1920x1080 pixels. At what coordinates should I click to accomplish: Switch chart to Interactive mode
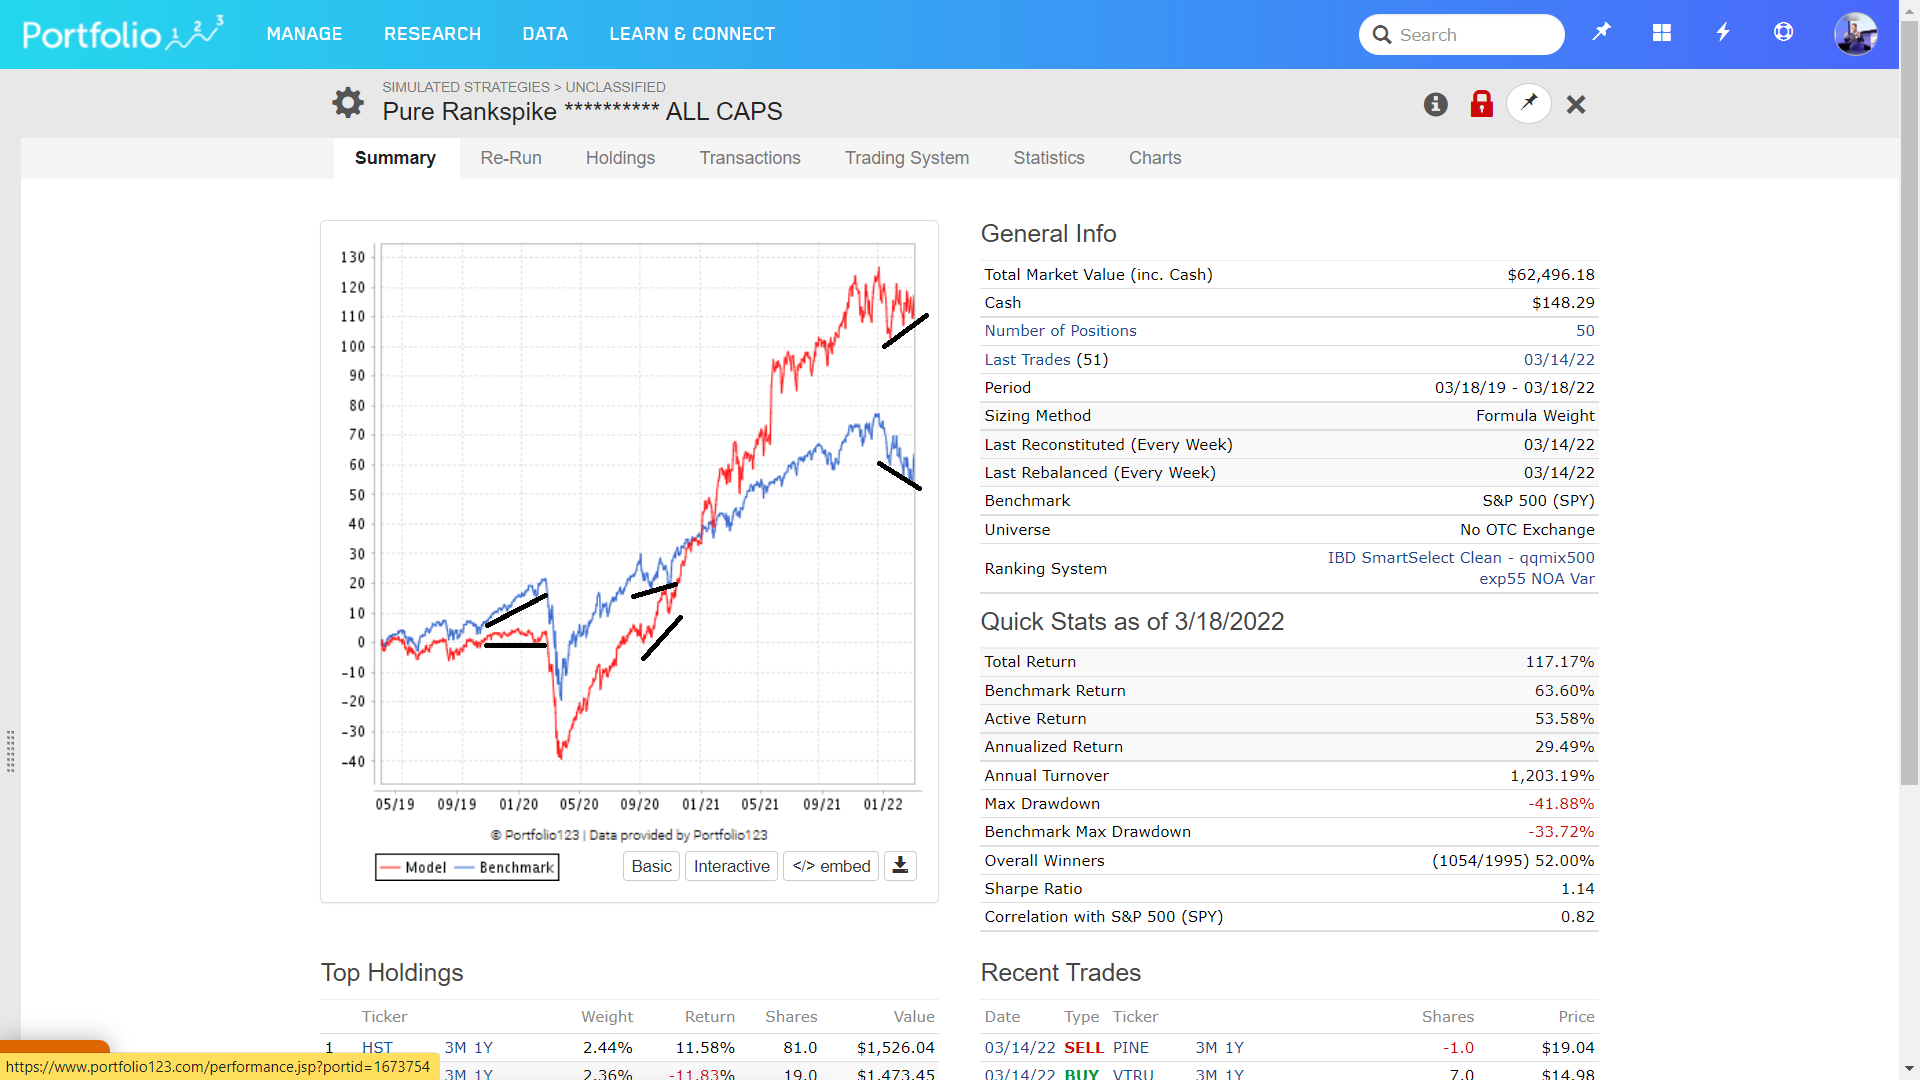[731, 866]
